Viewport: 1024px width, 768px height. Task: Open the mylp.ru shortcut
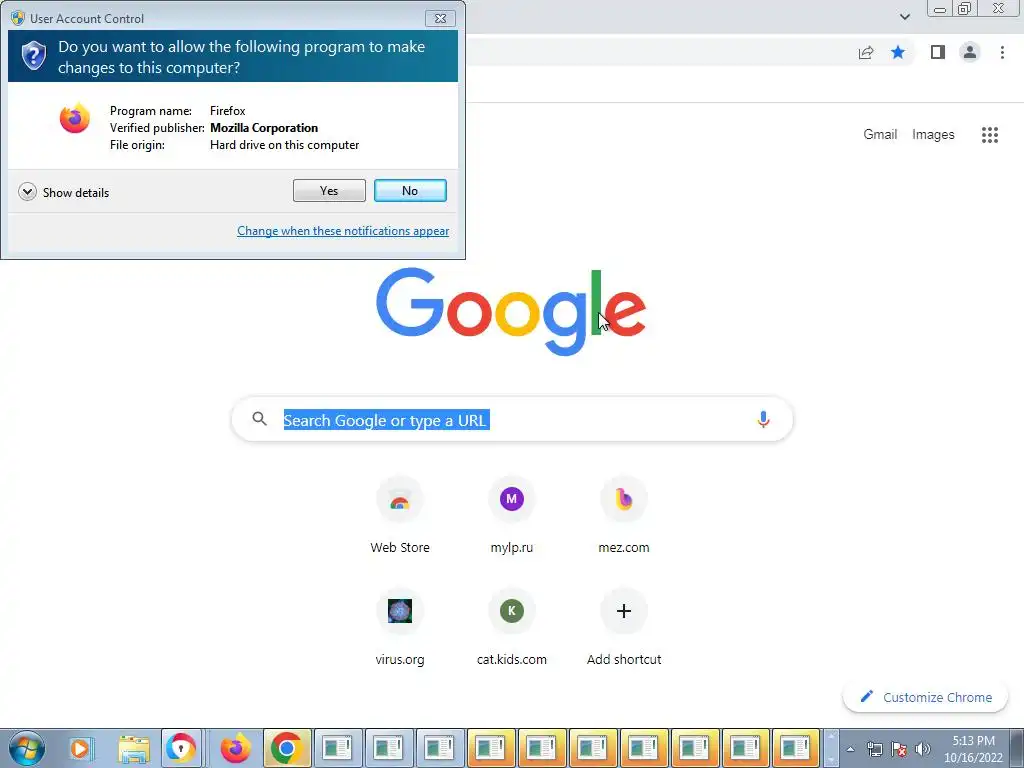coord(511,516)
